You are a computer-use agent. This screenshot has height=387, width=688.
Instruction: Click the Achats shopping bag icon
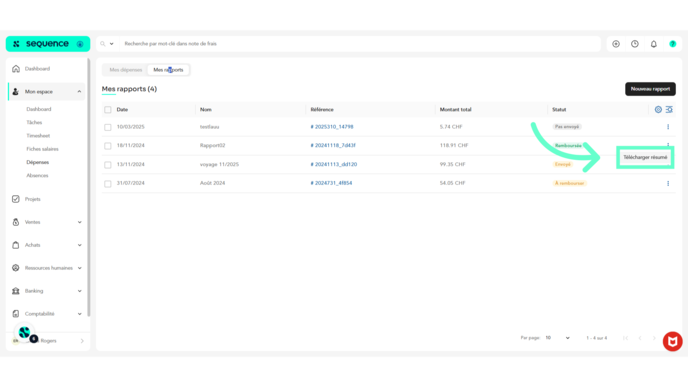[16, 245]
